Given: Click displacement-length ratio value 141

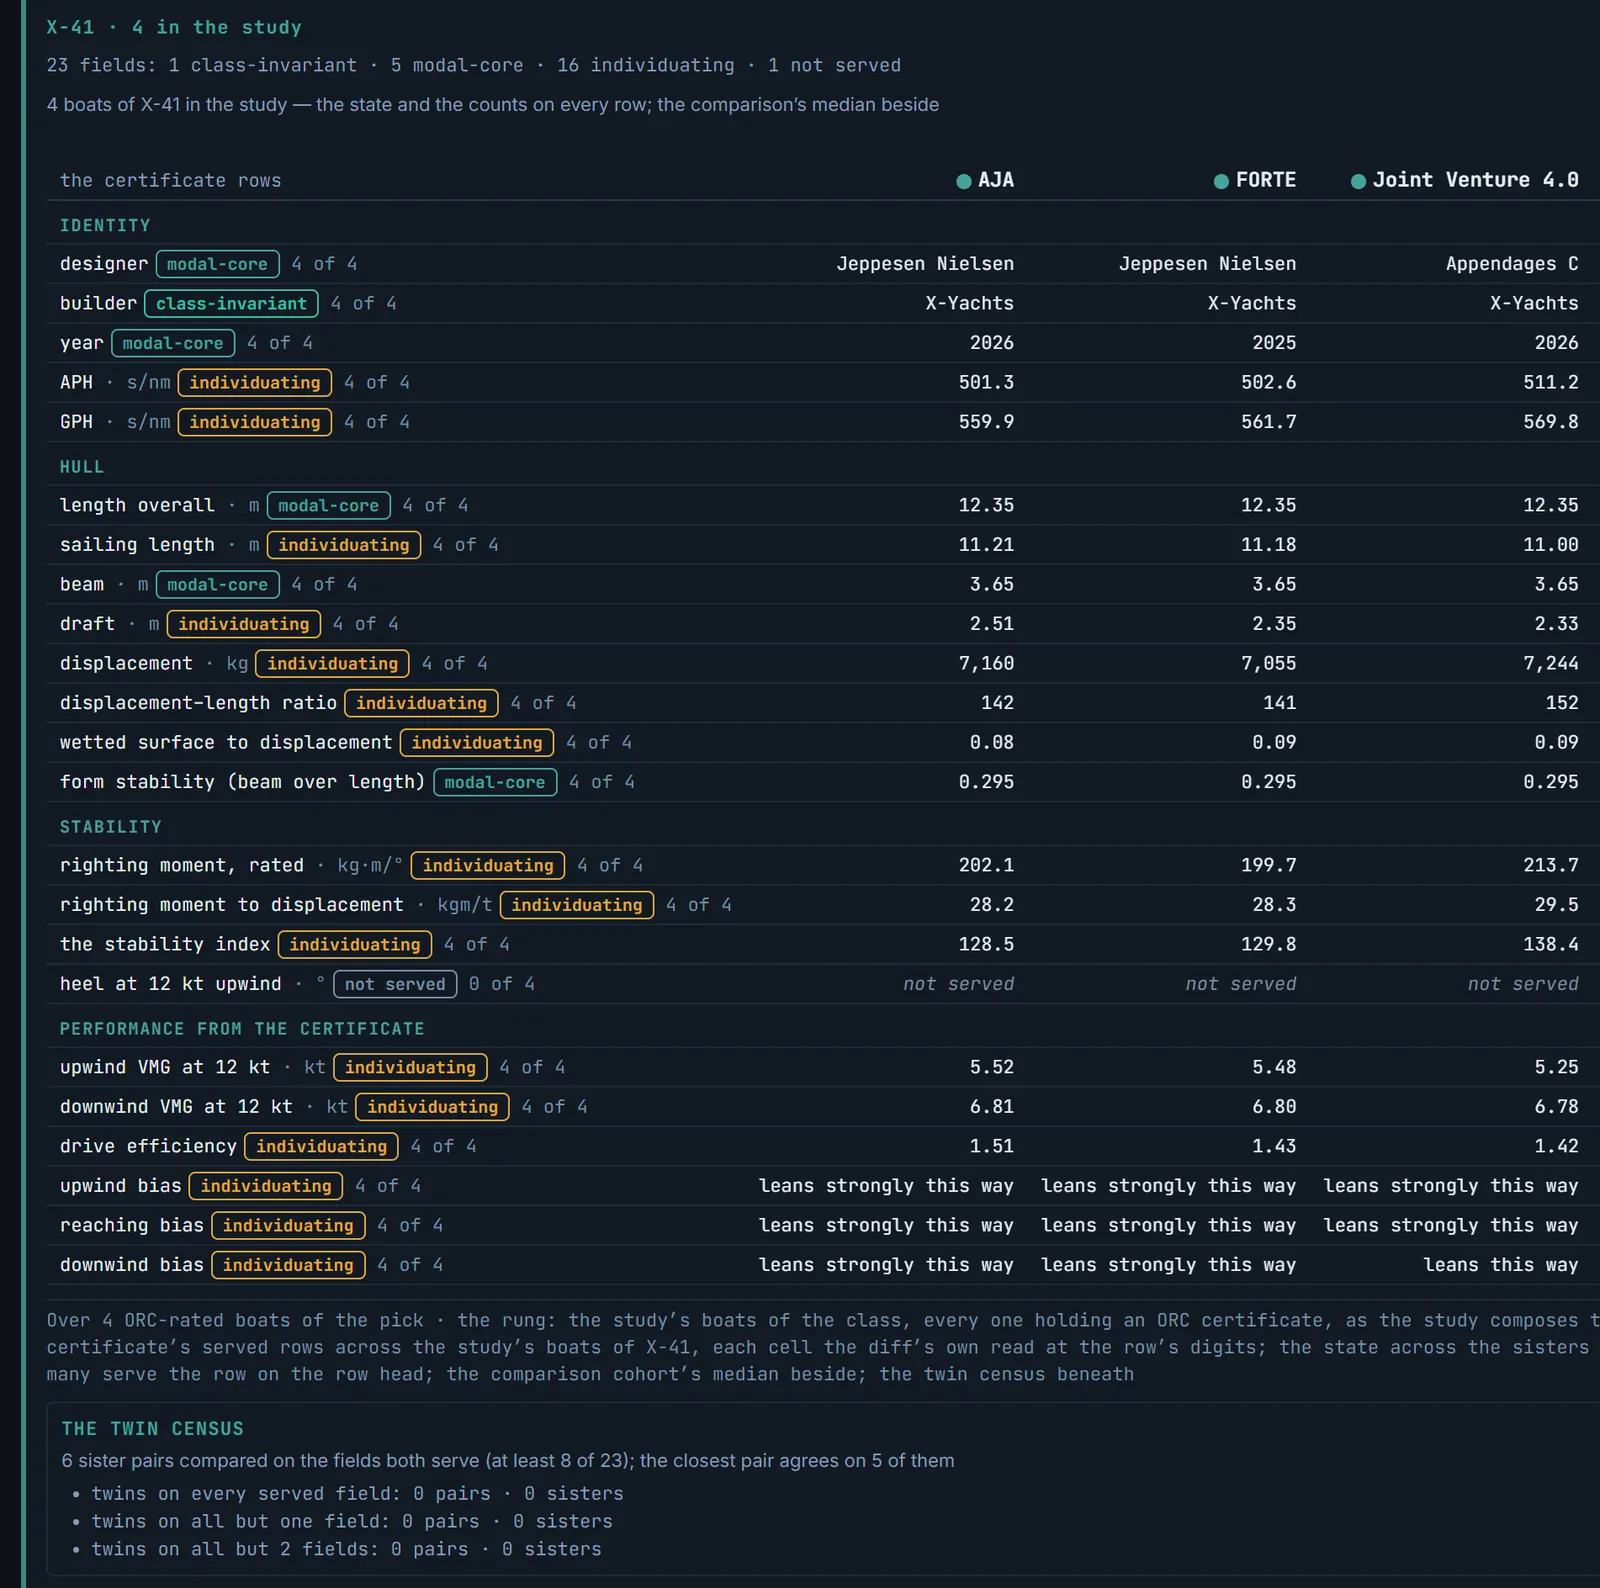Looking at the screenshot, I should [1279, 703].
